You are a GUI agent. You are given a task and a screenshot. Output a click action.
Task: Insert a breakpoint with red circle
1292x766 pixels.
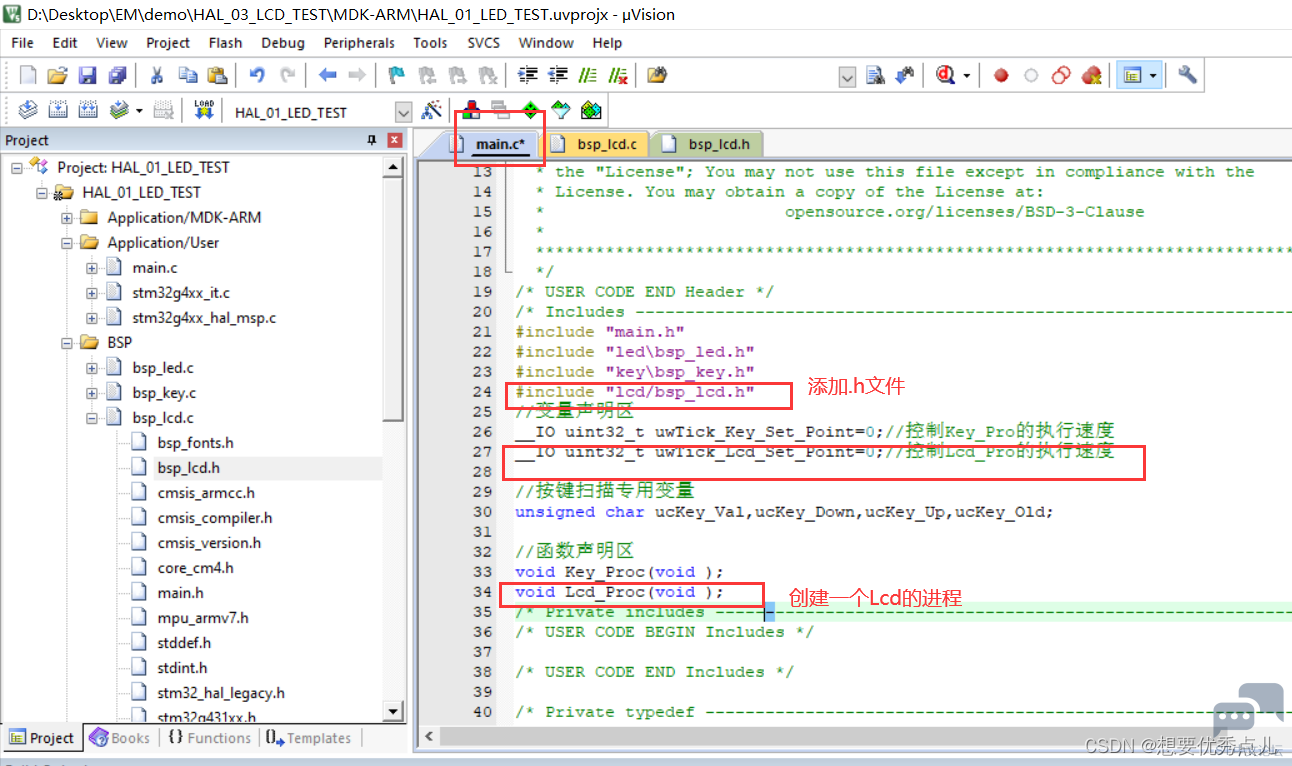pos(1001,75)
